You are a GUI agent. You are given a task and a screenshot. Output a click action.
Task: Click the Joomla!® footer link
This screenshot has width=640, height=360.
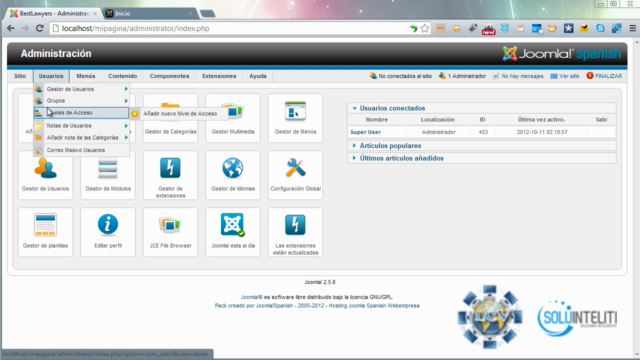click(x=251, y=297)
